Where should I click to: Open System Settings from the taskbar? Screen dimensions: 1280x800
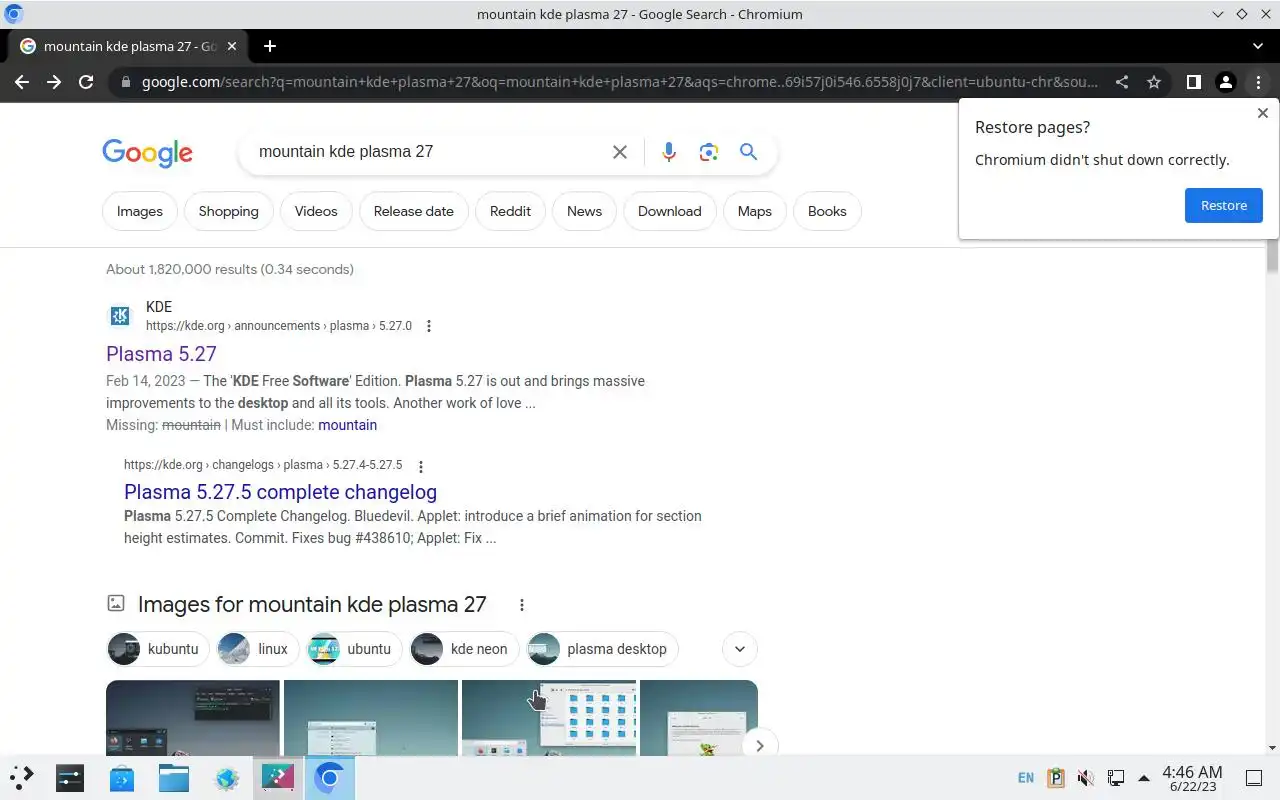pyautogui.click(x=70, y=777)
